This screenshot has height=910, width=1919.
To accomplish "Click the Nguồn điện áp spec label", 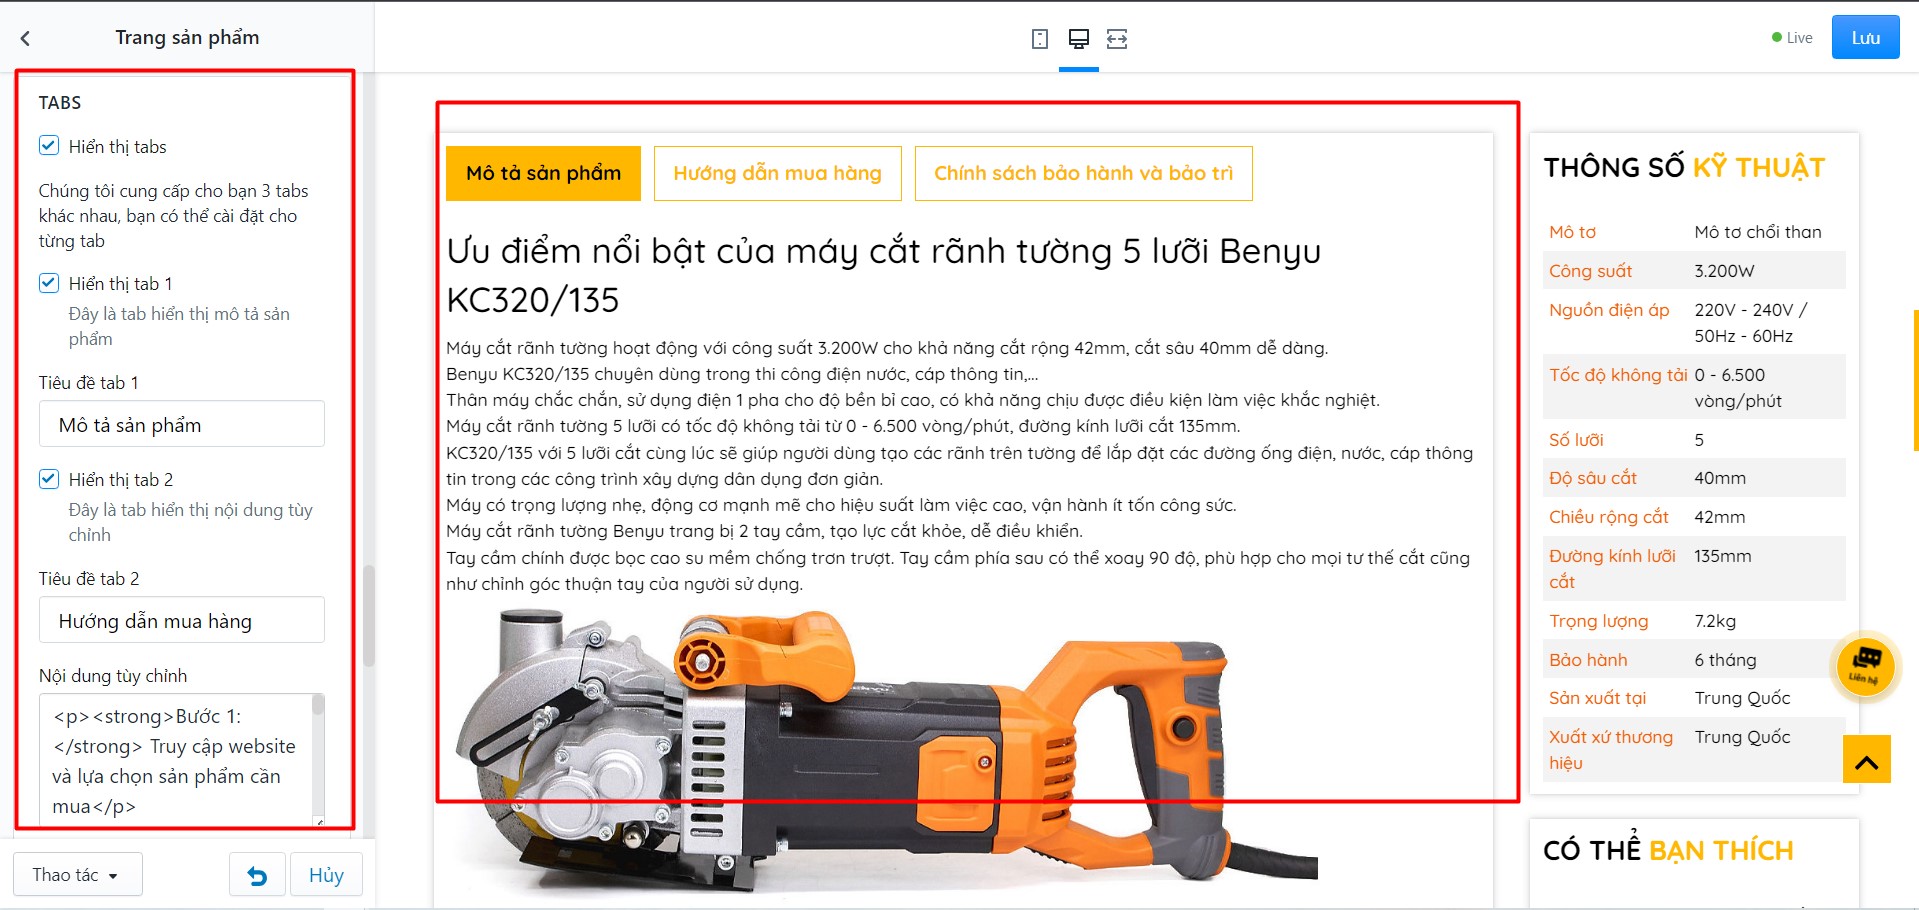I will [1609, 310].
